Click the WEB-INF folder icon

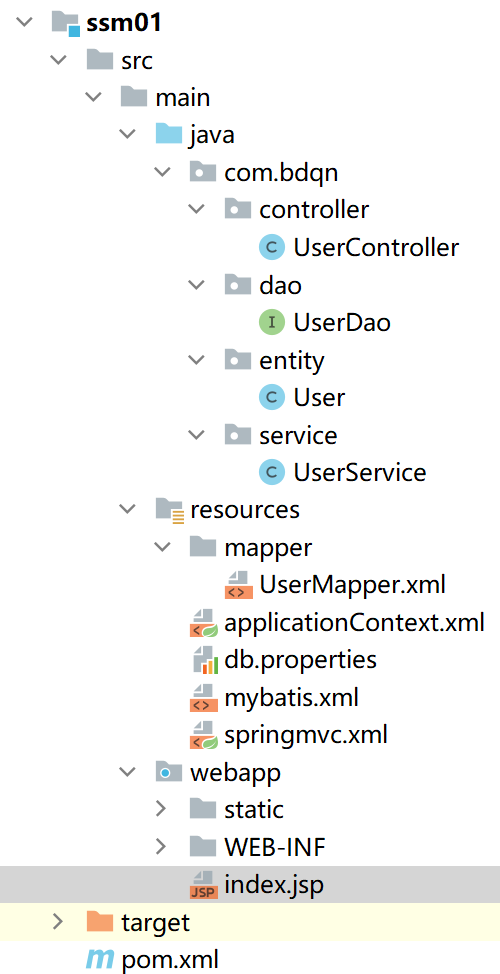(203, 846)
